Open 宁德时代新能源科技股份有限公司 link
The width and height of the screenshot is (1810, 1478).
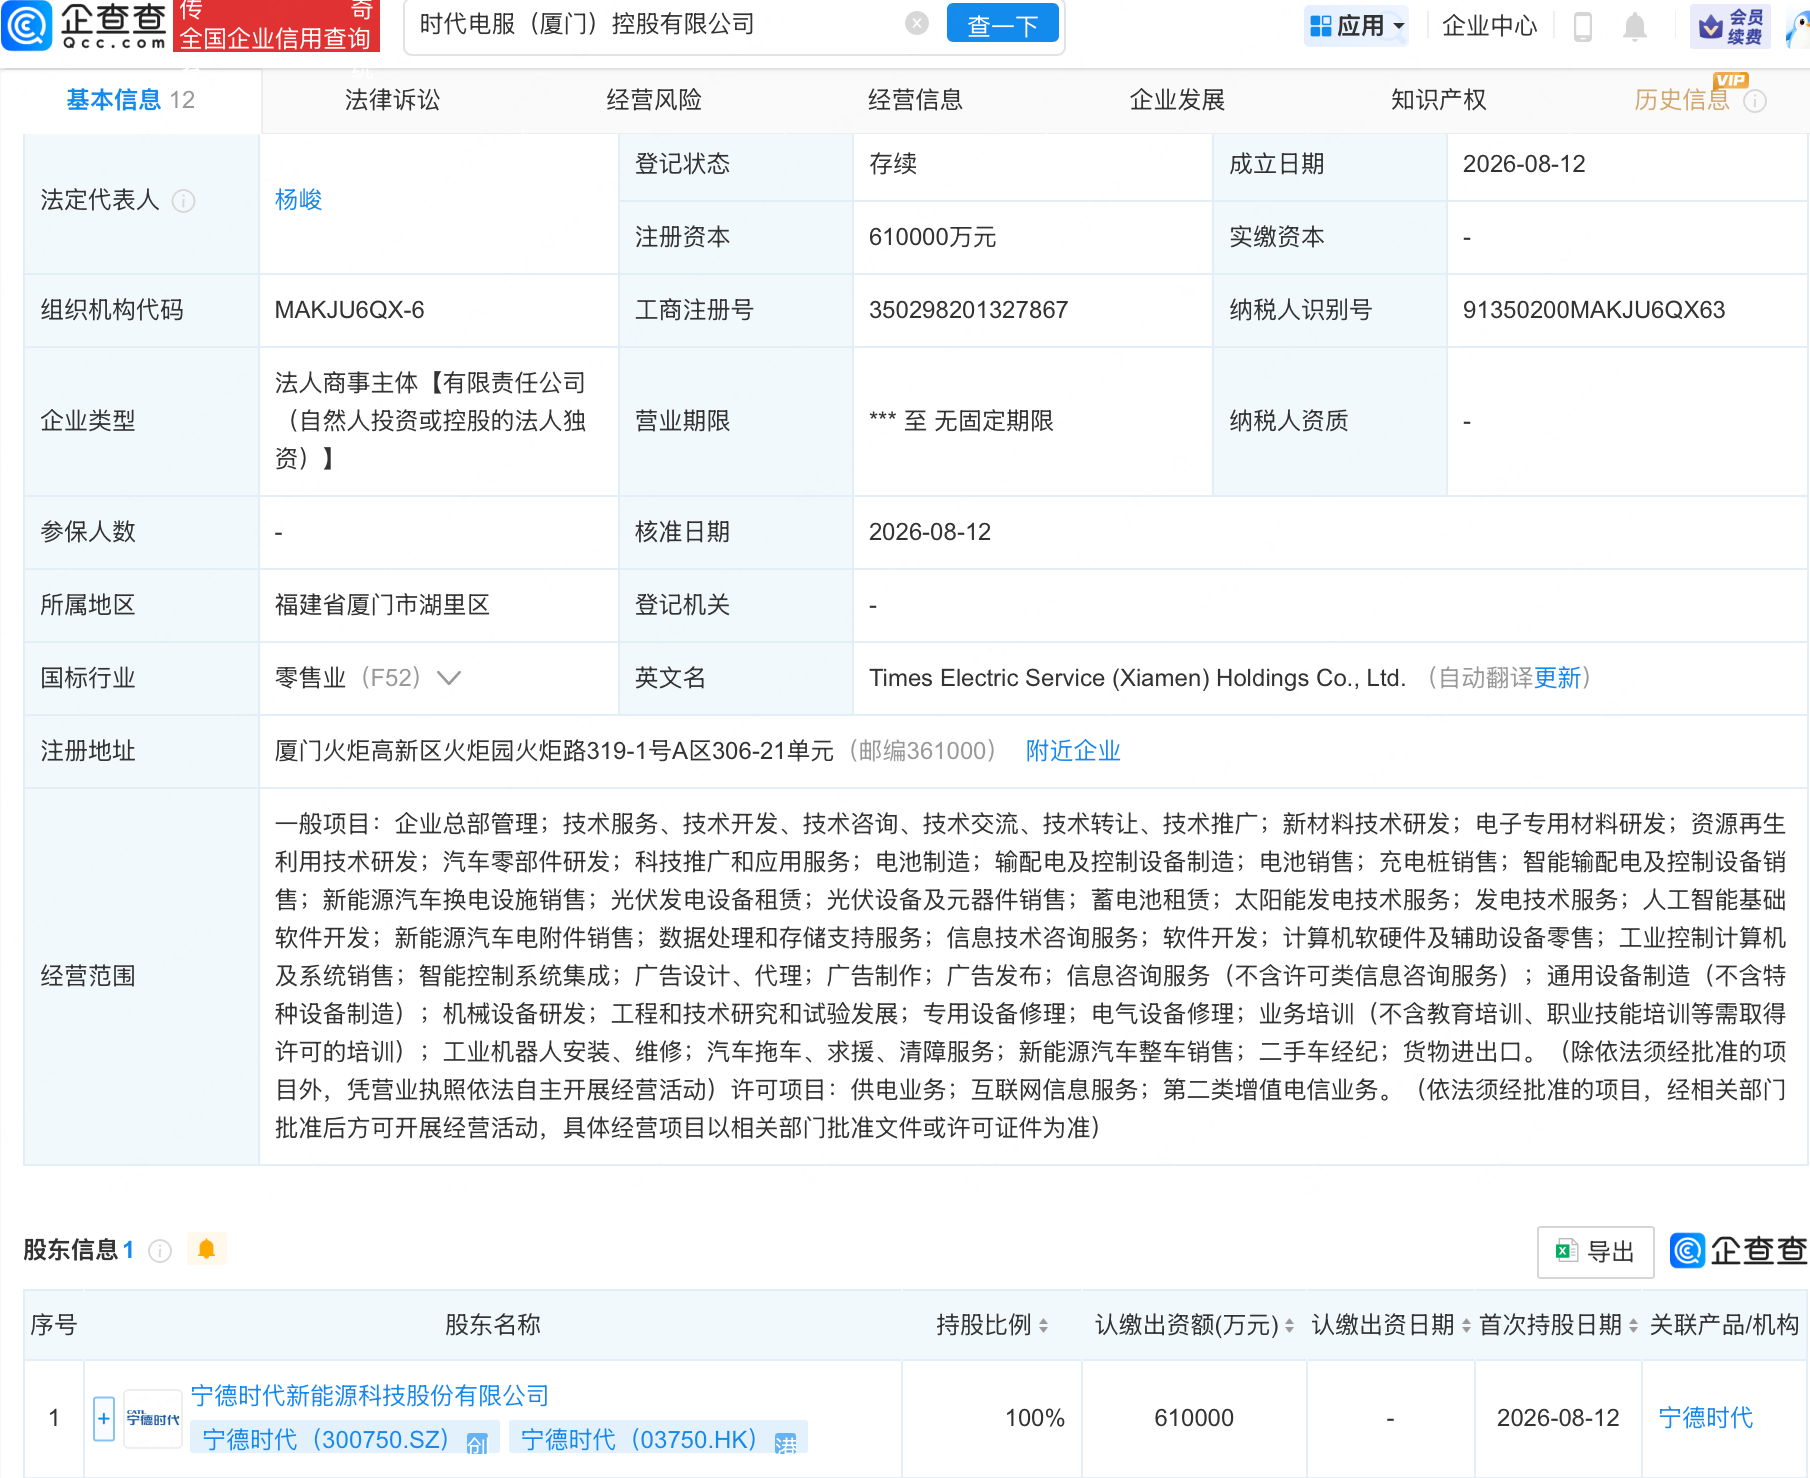(x=370, y=1396)
